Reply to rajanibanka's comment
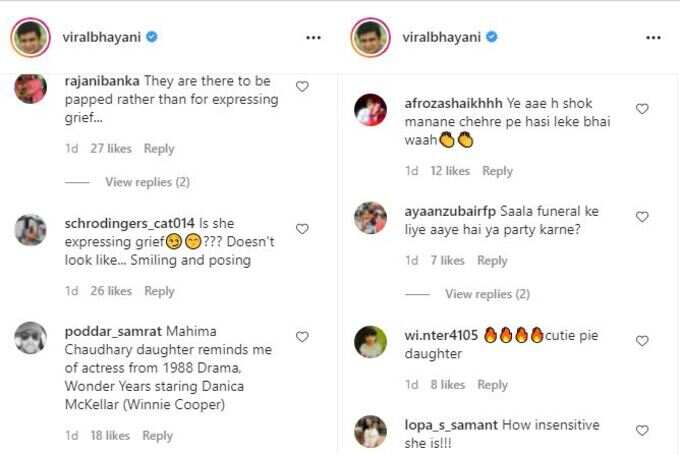The image size is (680, 455). tap(159, 149)
